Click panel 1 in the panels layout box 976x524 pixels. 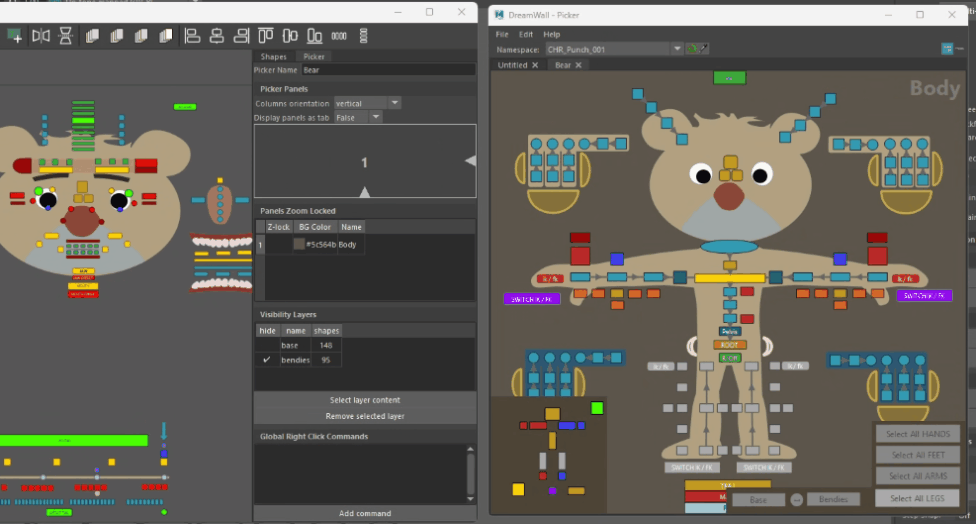(x=365, y=161)
